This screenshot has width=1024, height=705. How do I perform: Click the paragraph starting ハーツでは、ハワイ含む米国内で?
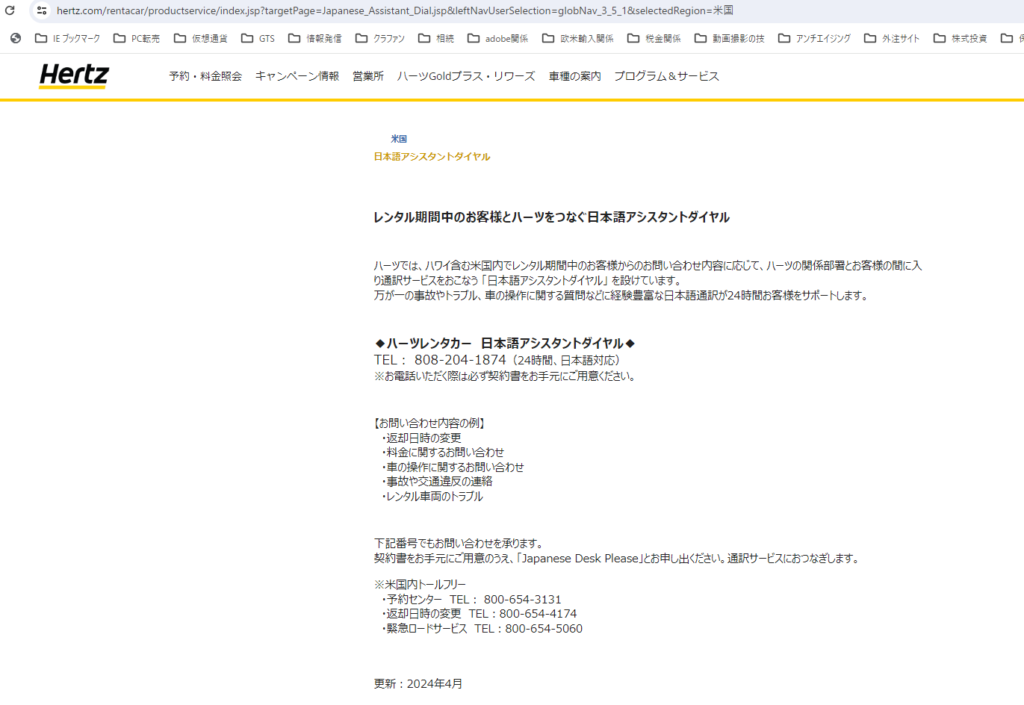(647, 273)
